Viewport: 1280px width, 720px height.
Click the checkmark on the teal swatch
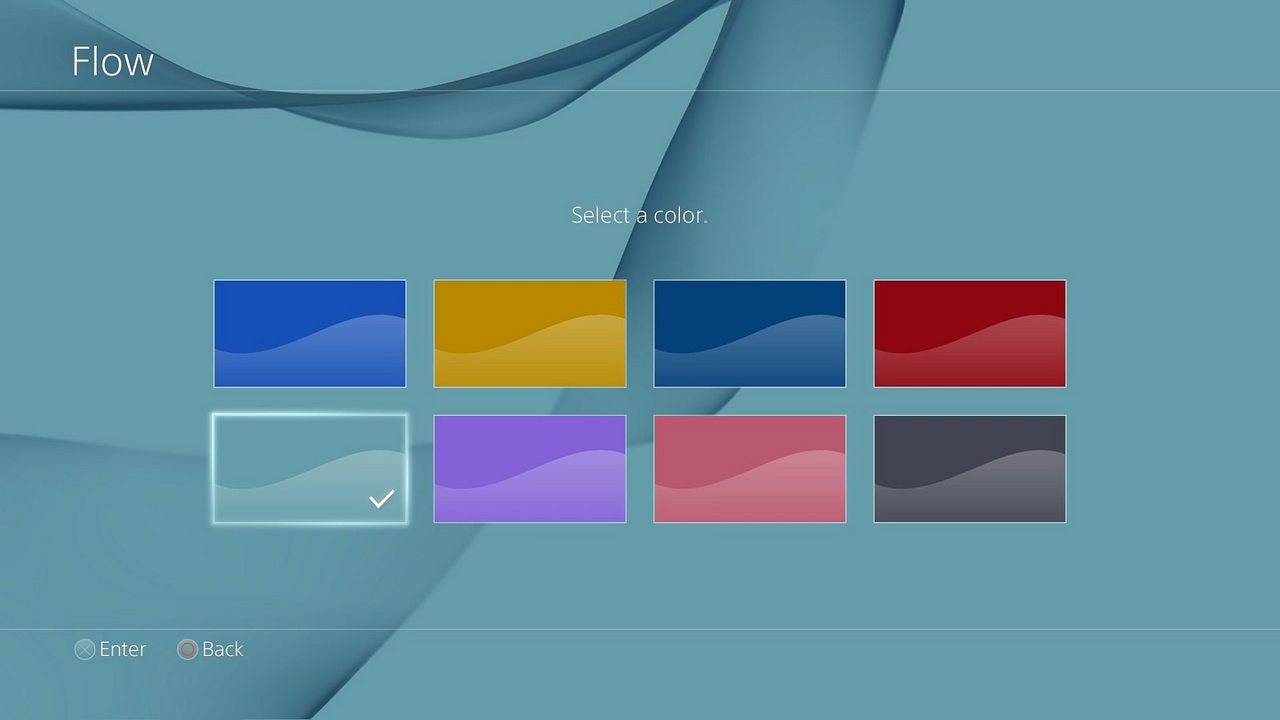click(x=381, y=498)
